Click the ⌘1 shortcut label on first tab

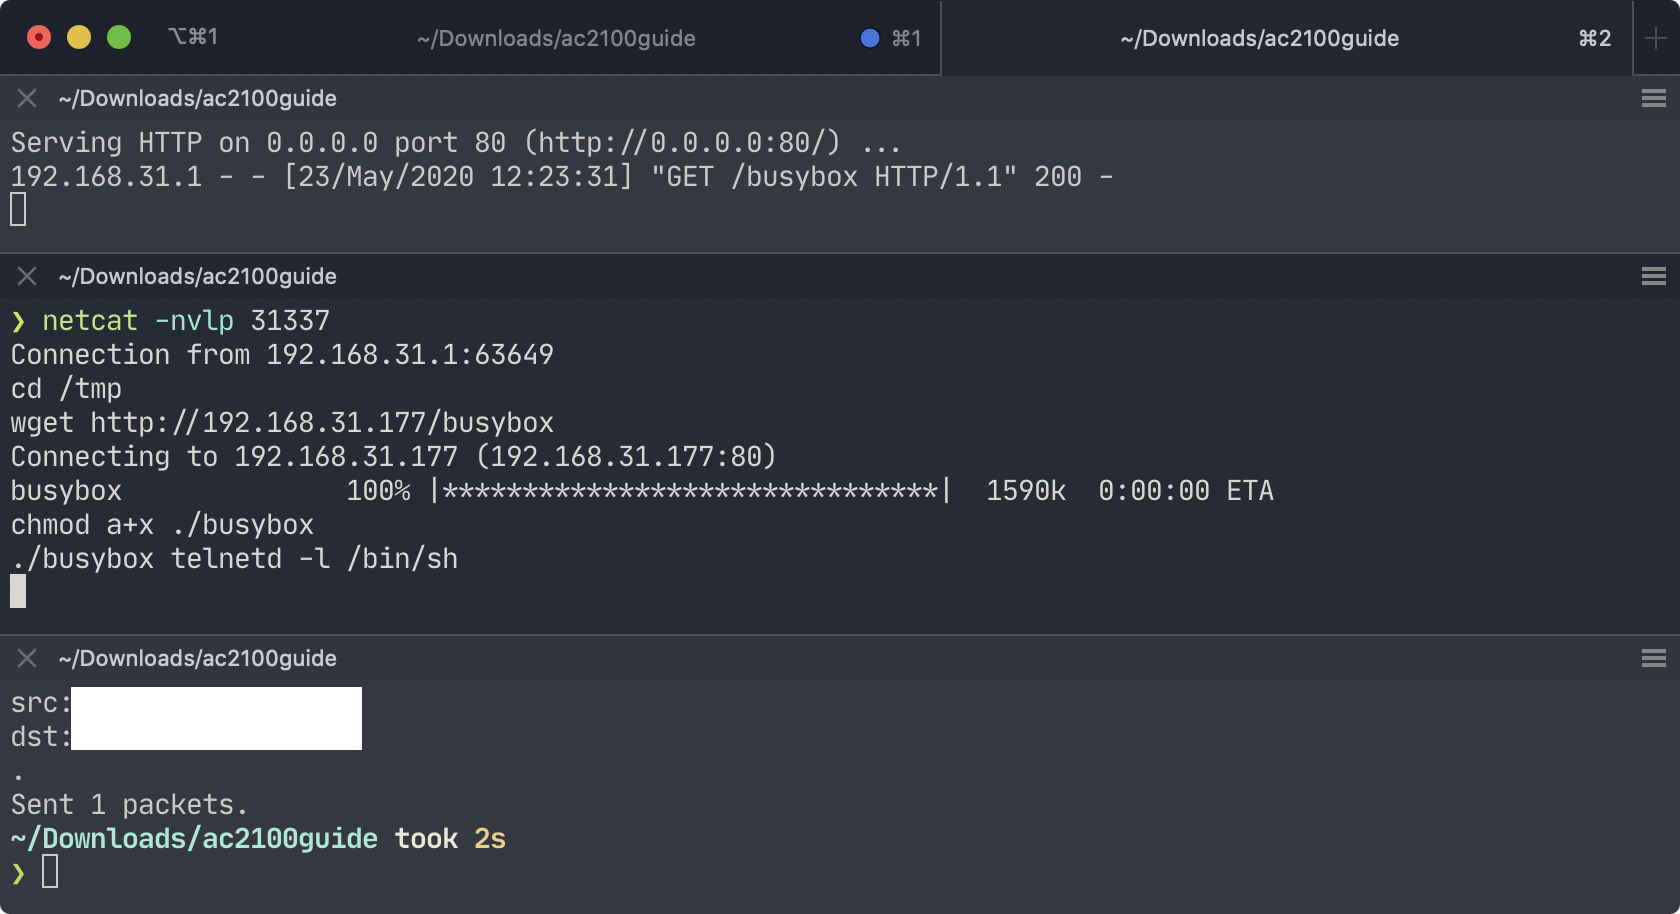pos(906,38)
